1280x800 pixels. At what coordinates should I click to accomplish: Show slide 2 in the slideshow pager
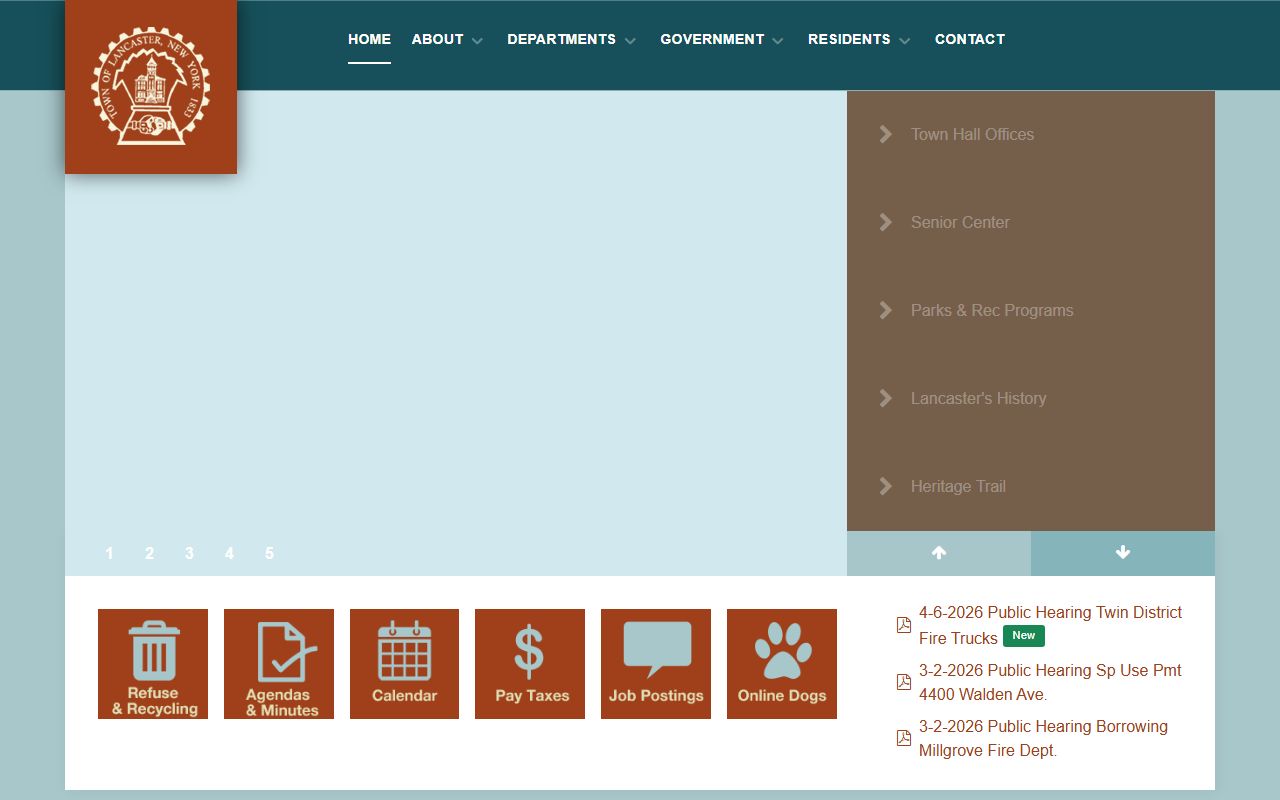(x=149, y=553)
